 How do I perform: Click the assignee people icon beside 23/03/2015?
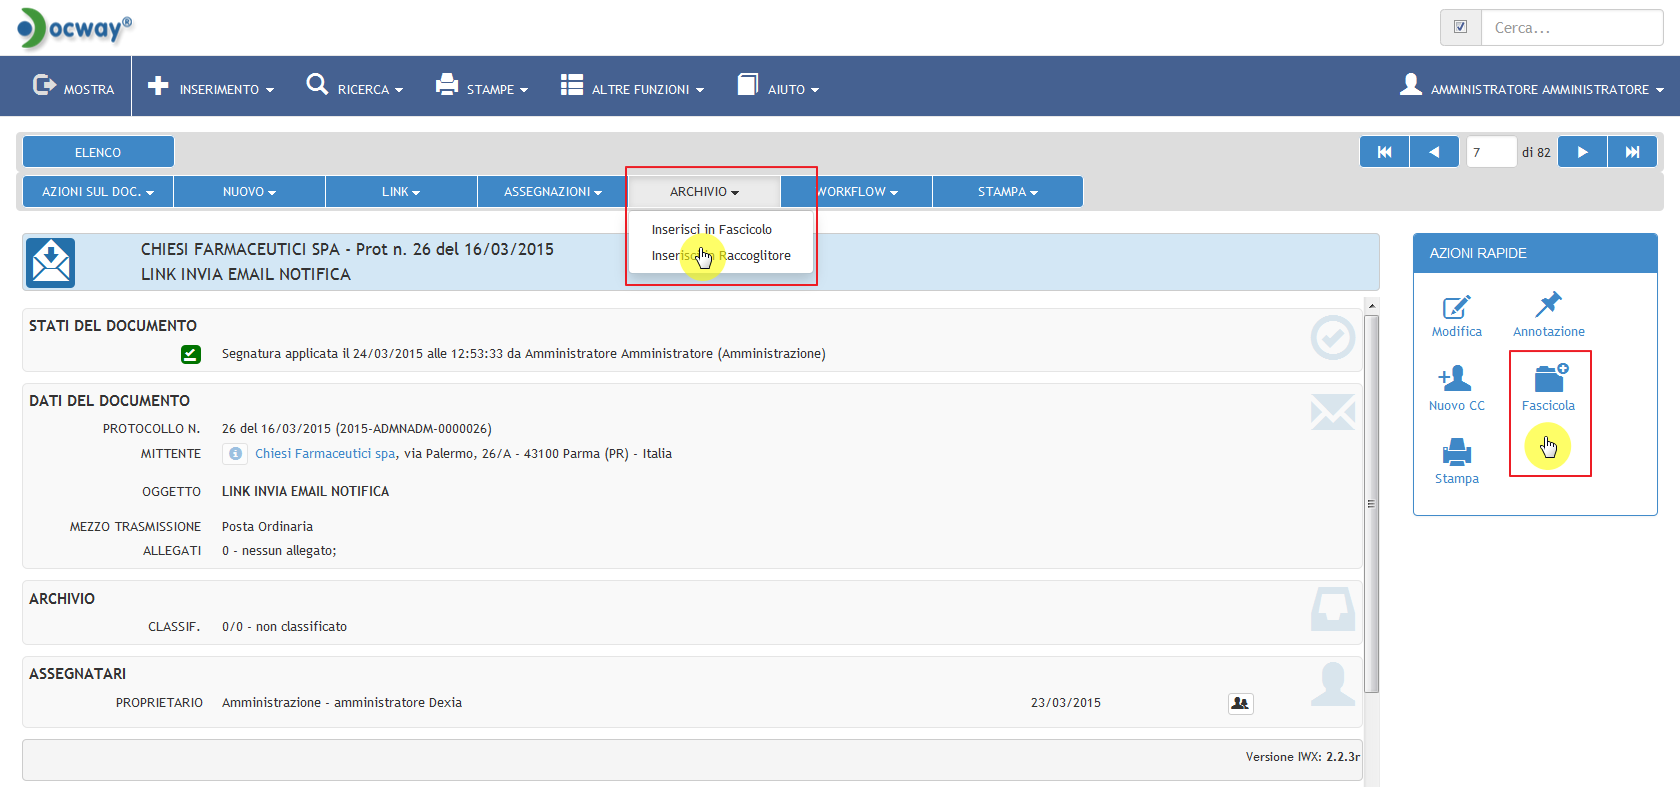[x=1240, y=704]
